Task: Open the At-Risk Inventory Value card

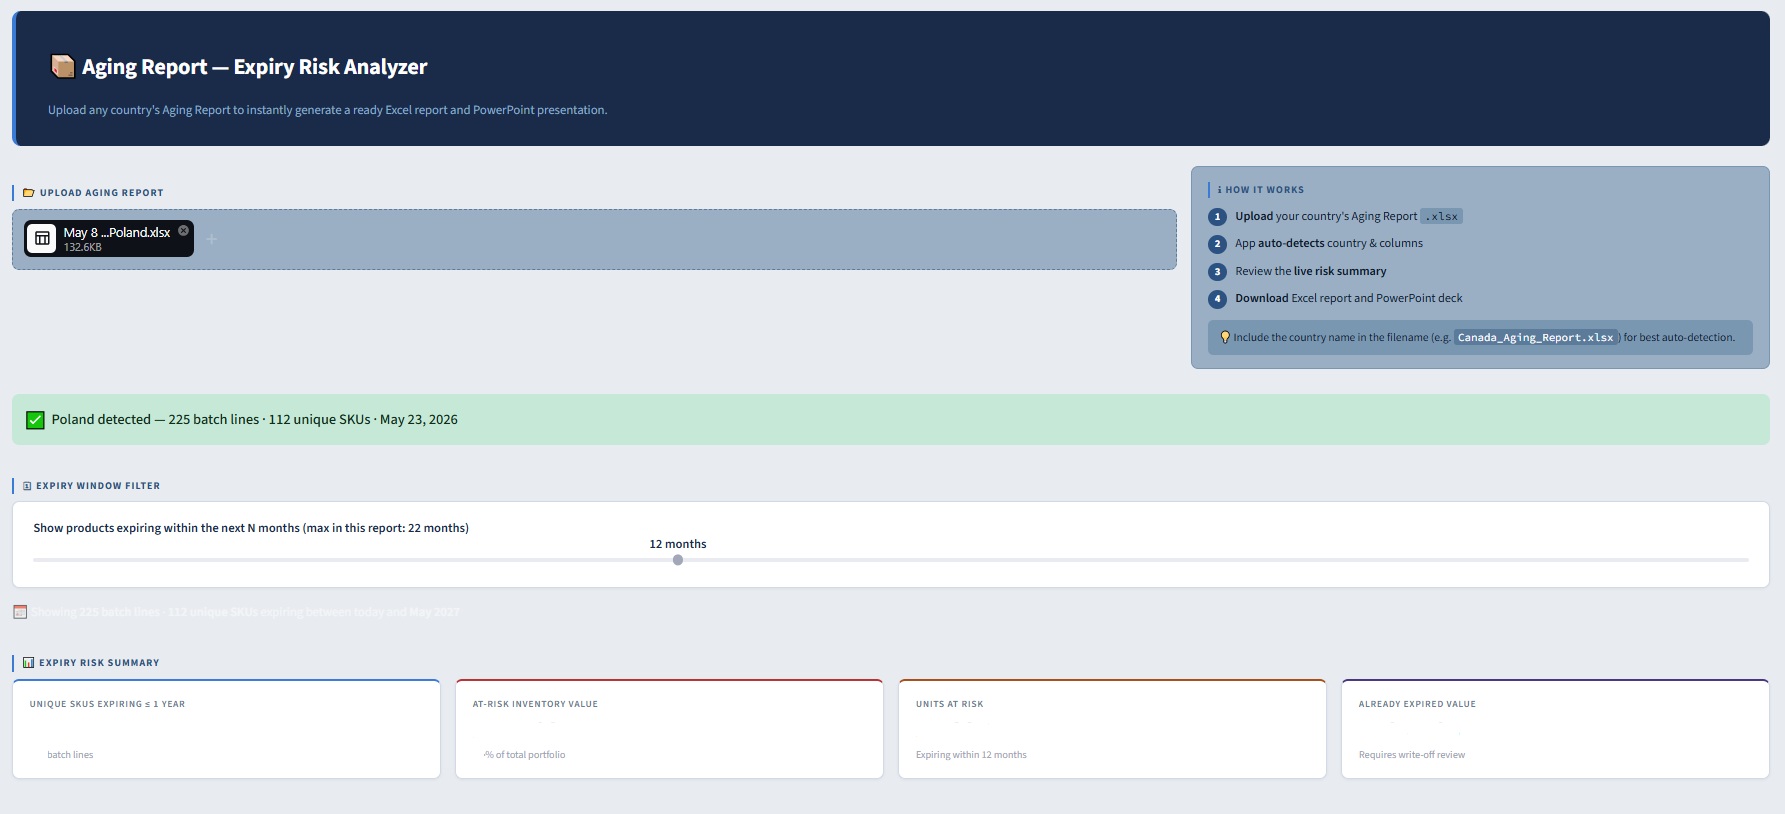Action: click(x=669, y=729)
